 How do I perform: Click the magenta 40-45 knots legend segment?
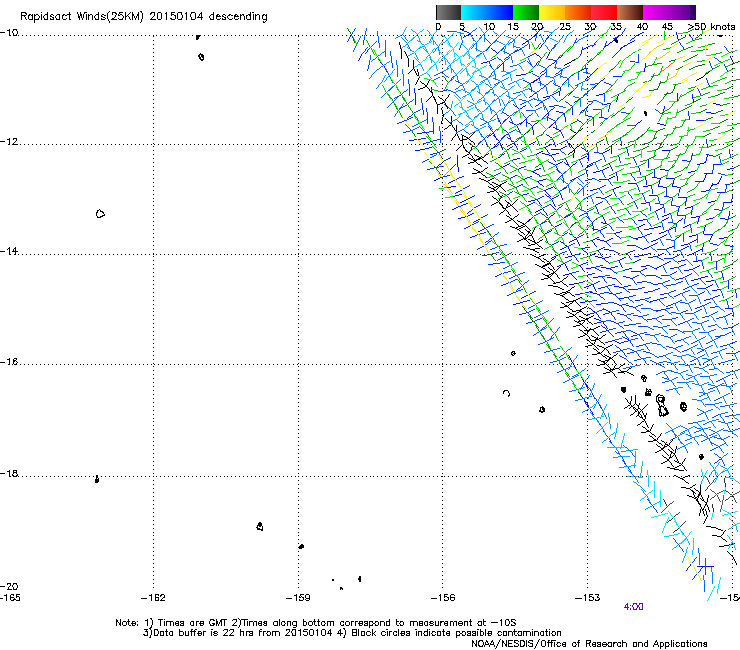click(656, 12)
